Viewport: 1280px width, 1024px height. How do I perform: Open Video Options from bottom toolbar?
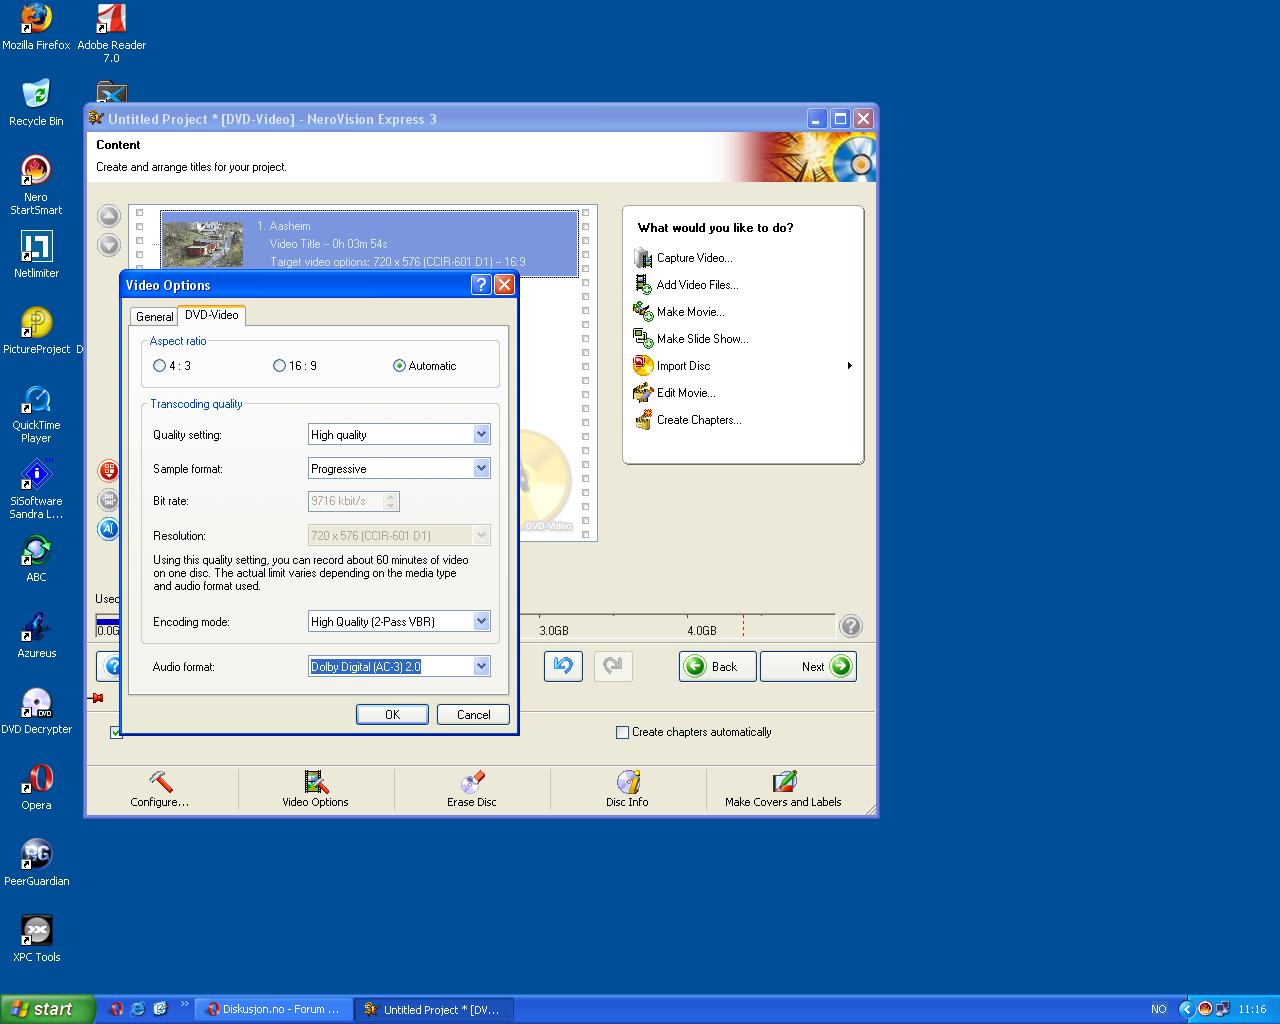click(x=315, y=789)
